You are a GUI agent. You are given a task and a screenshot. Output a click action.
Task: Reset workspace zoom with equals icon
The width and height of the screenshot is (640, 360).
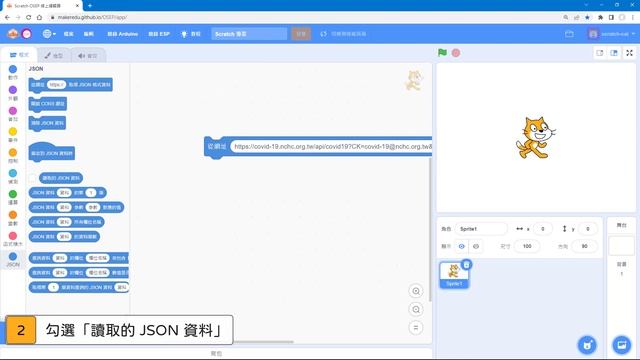point(416,328)
